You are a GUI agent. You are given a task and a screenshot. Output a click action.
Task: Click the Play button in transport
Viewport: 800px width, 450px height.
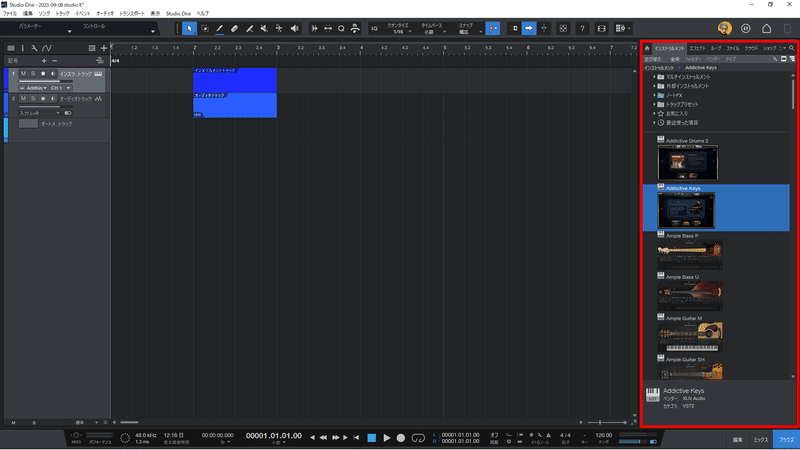[x=387, y=438]
